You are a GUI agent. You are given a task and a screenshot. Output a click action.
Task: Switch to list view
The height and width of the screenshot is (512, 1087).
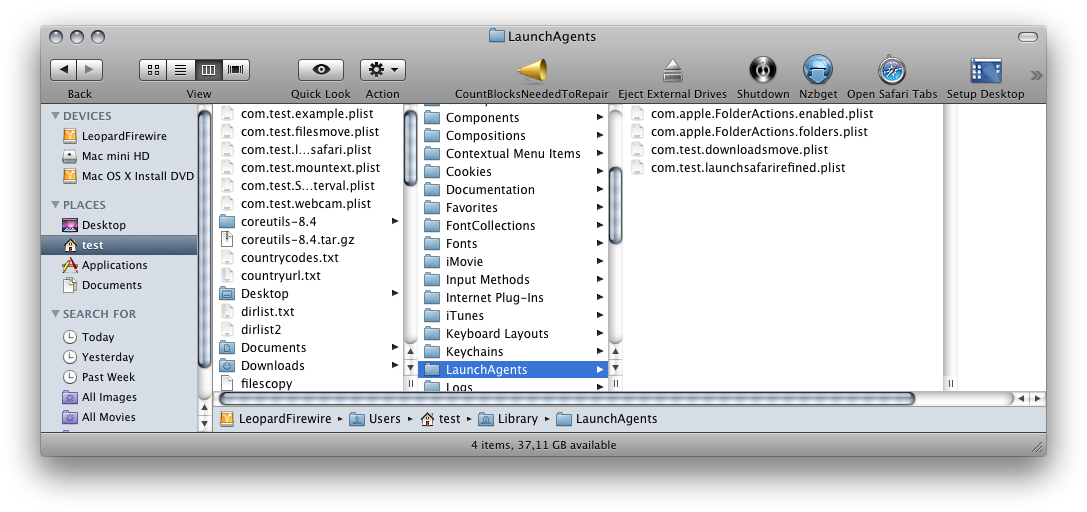[x=181, y=70]
